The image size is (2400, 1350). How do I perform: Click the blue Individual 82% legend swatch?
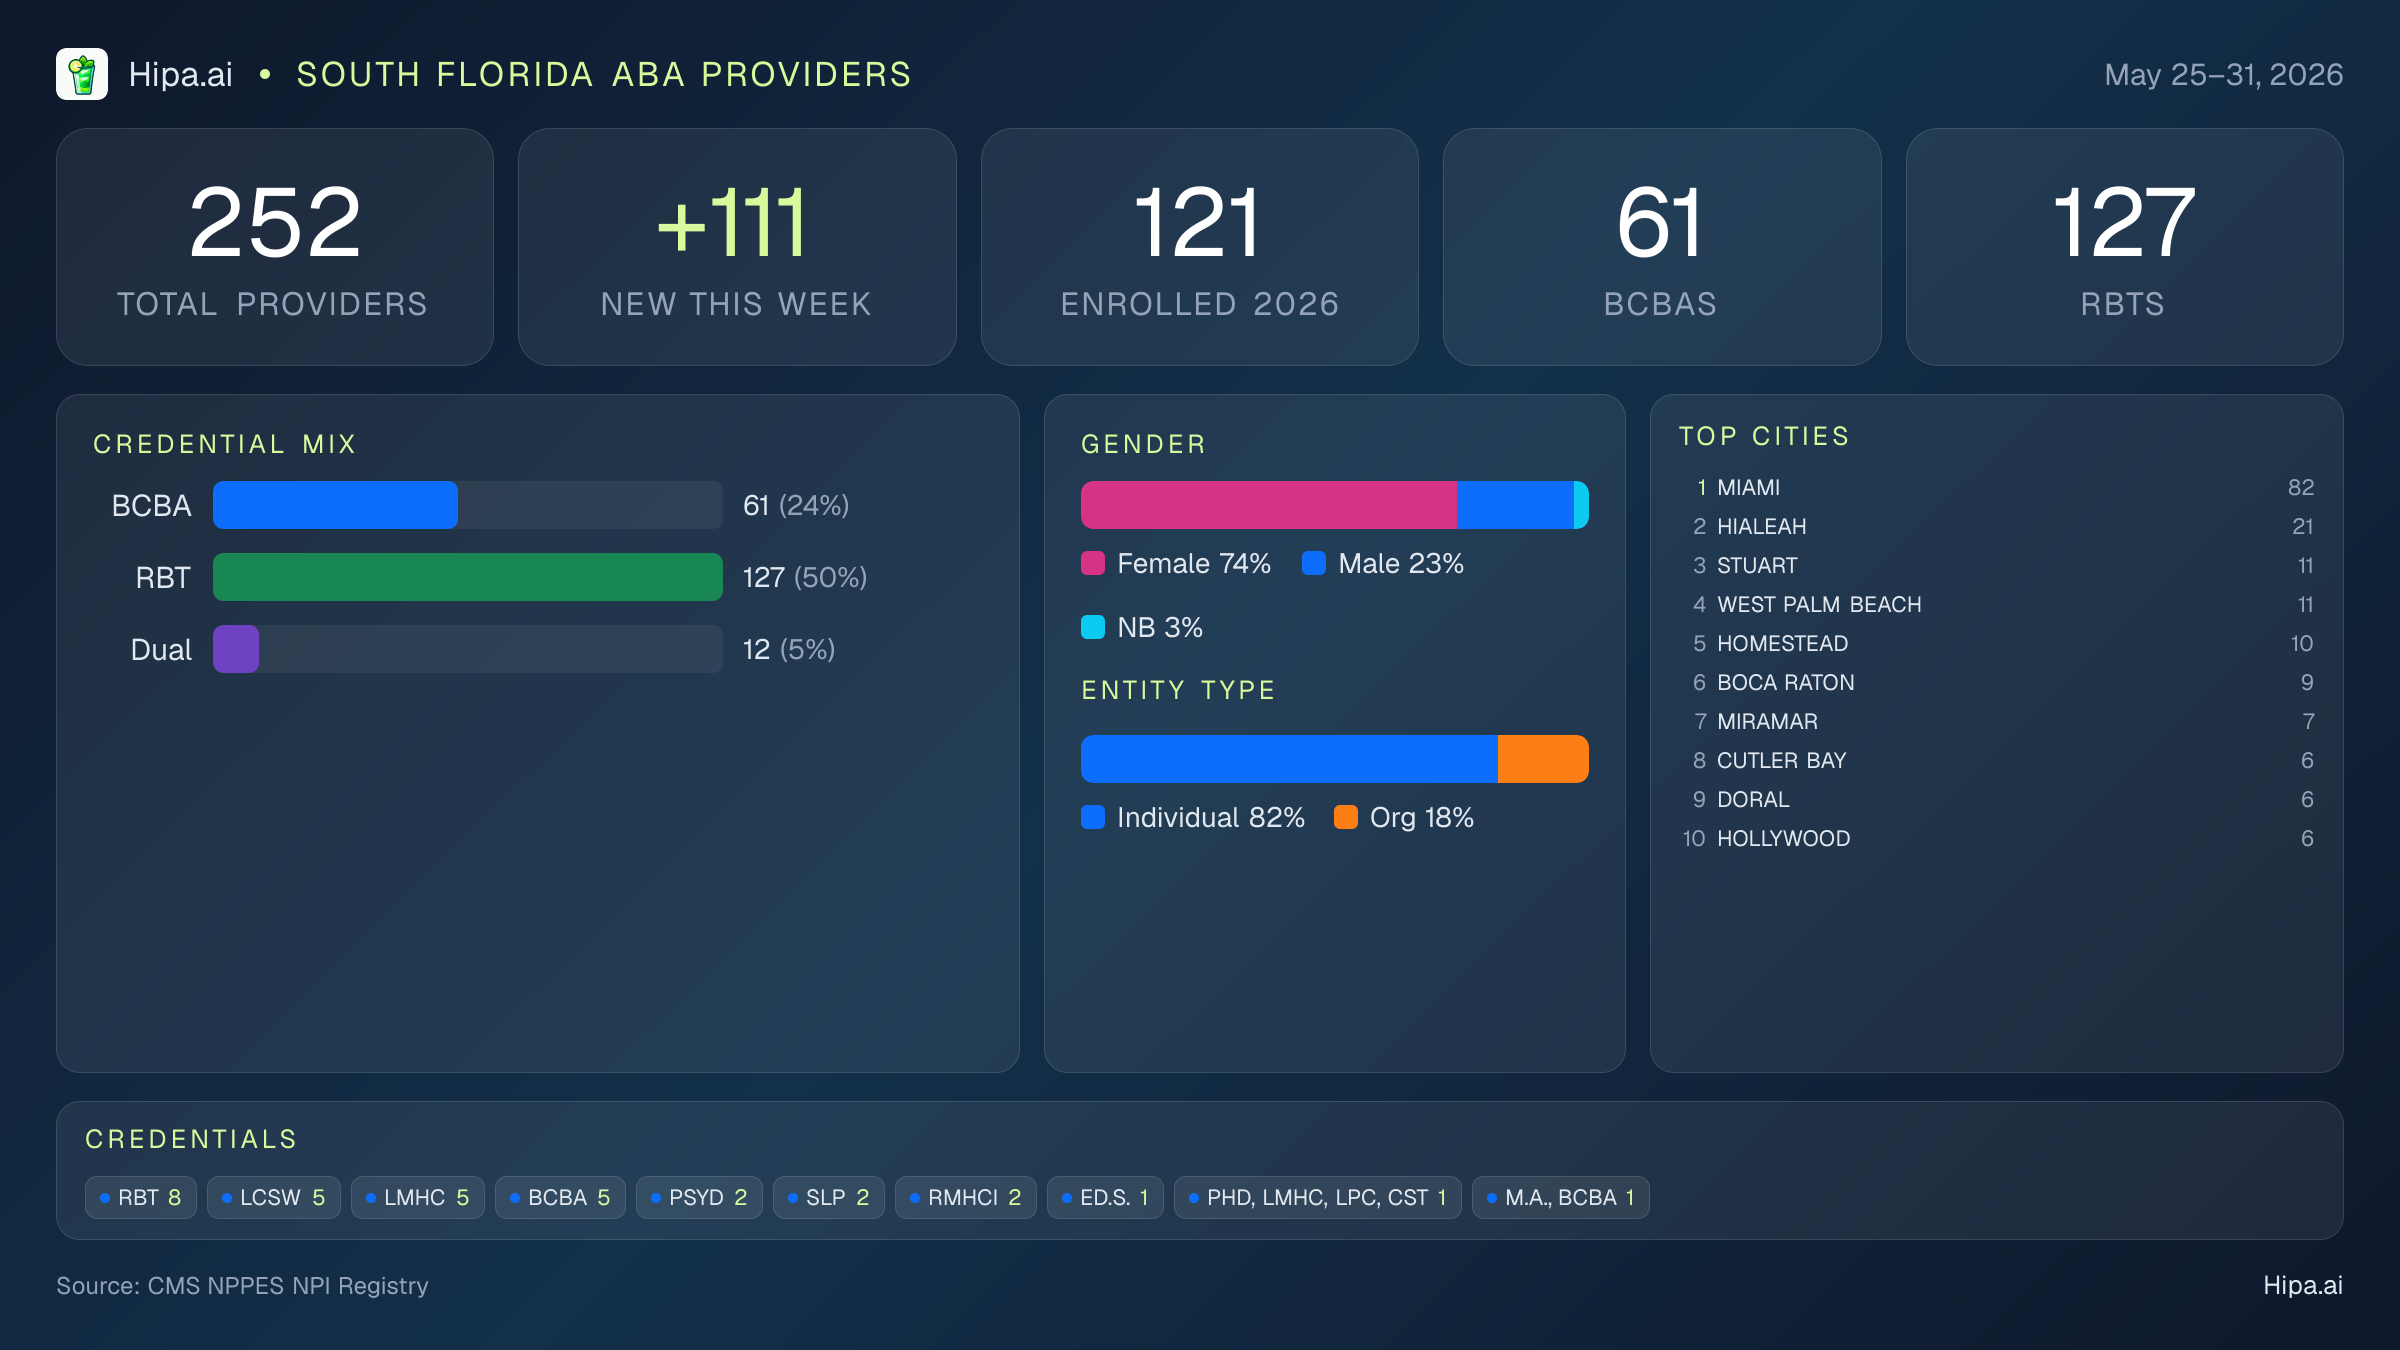[x=1093, y=817]
